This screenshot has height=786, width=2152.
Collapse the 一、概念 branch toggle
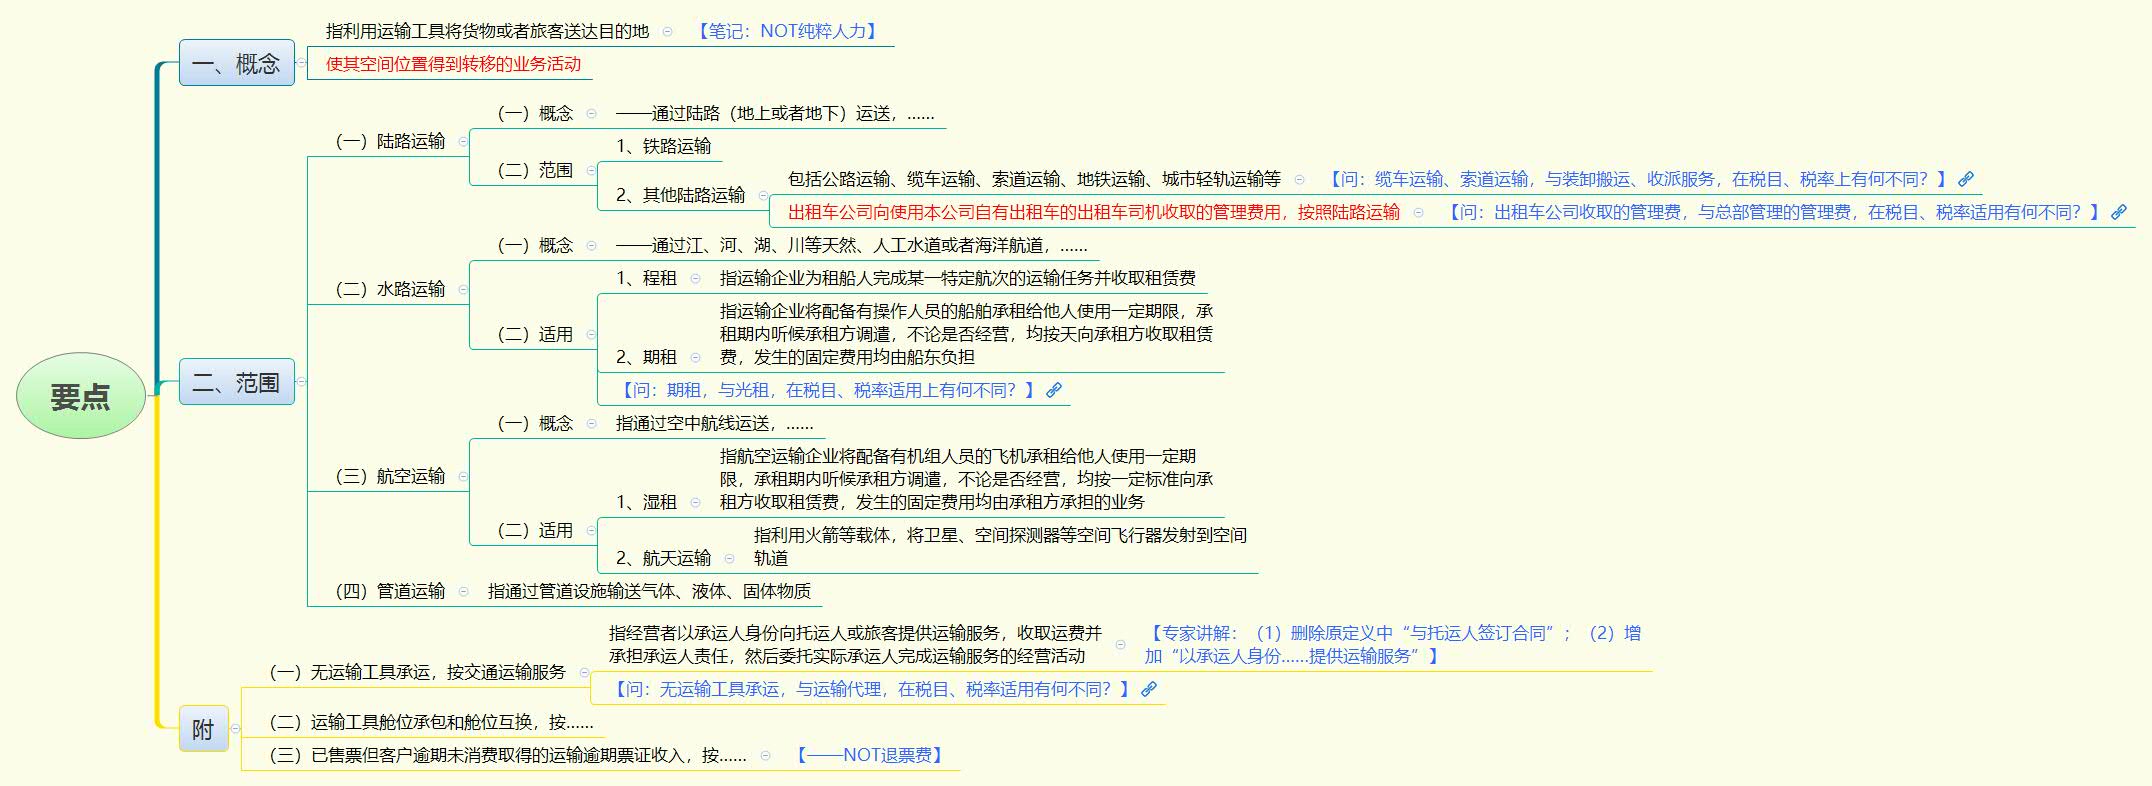(301, 63)
